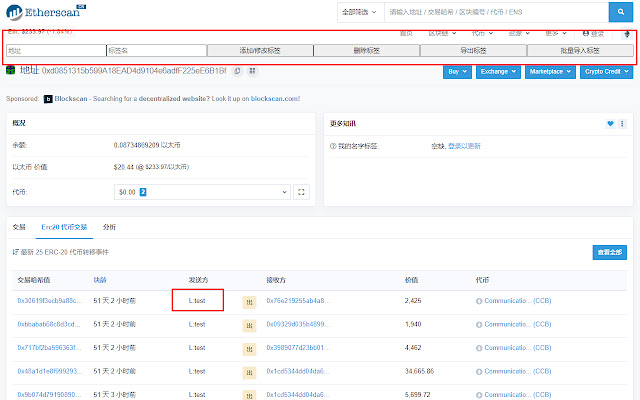
Task: Open transaction hash 0x48a1d1e8f999293...
Action: 50,371
